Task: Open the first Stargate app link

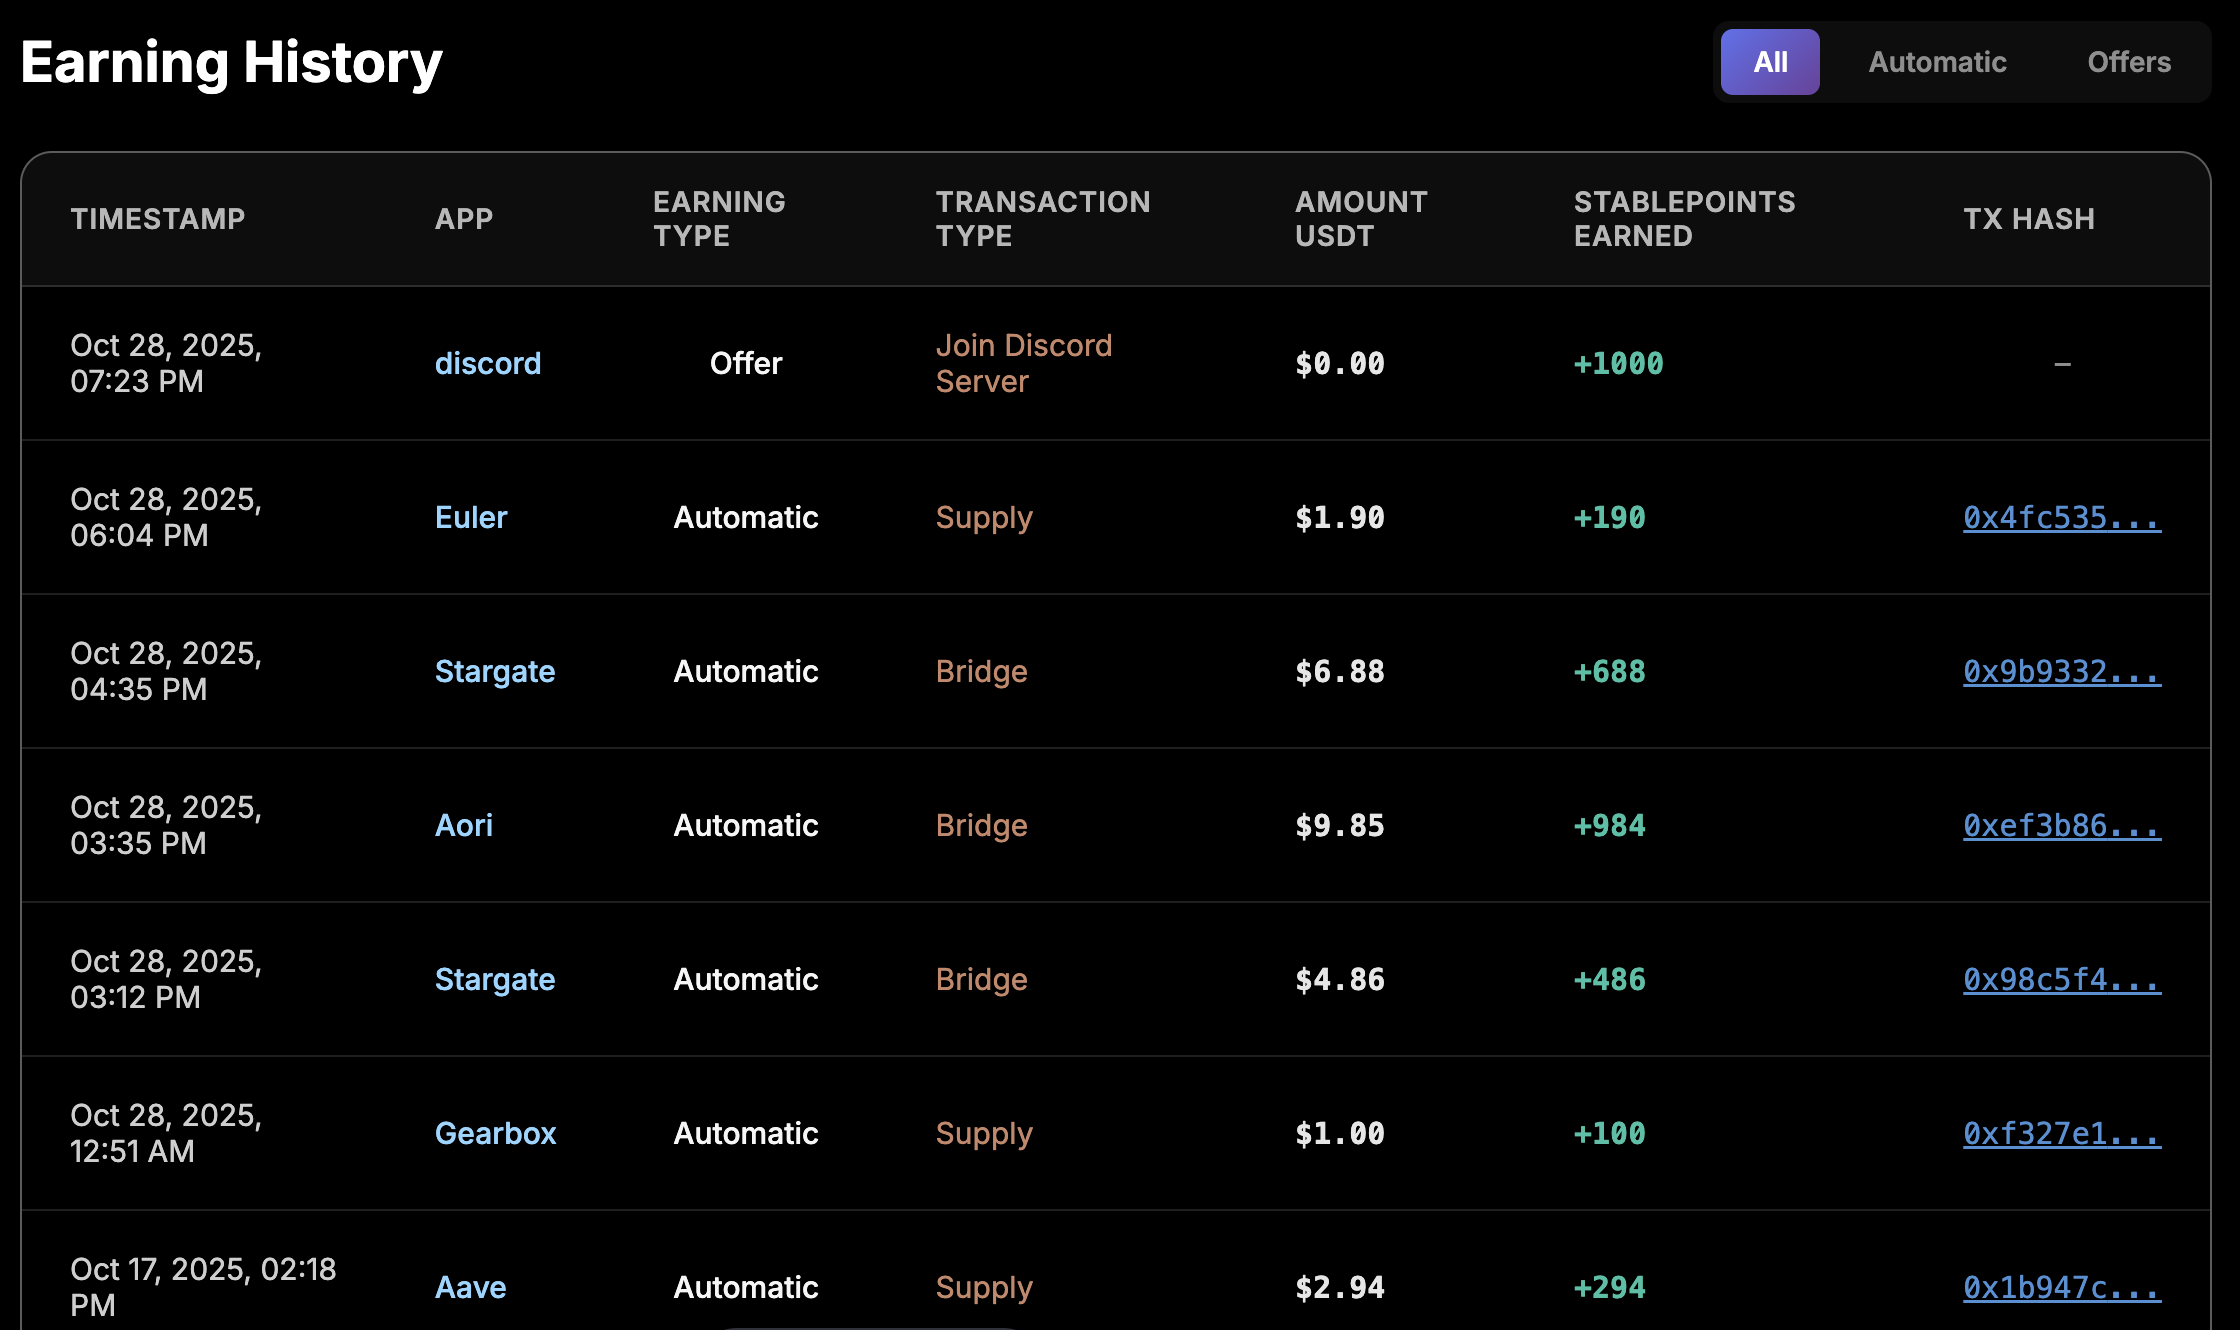Action: 495,671
